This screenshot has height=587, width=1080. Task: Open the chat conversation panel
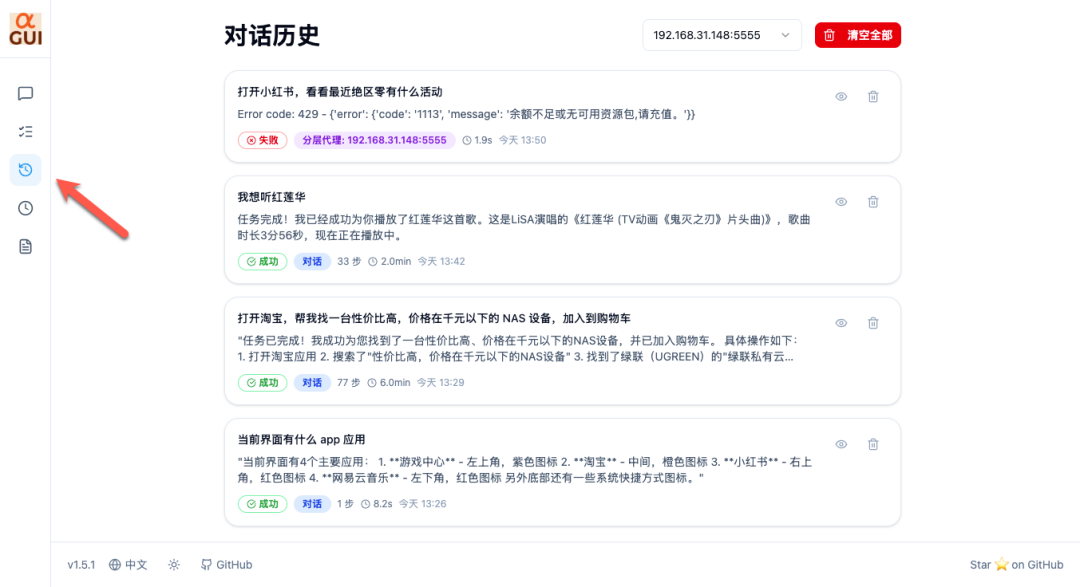24,94
